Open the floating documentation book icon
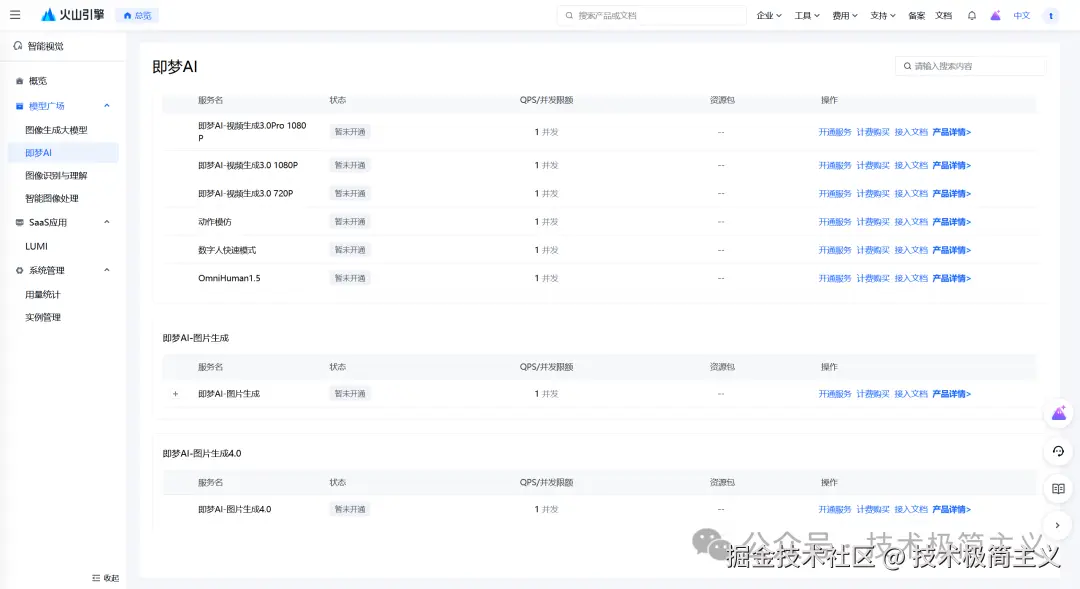 pos(1059,488)
